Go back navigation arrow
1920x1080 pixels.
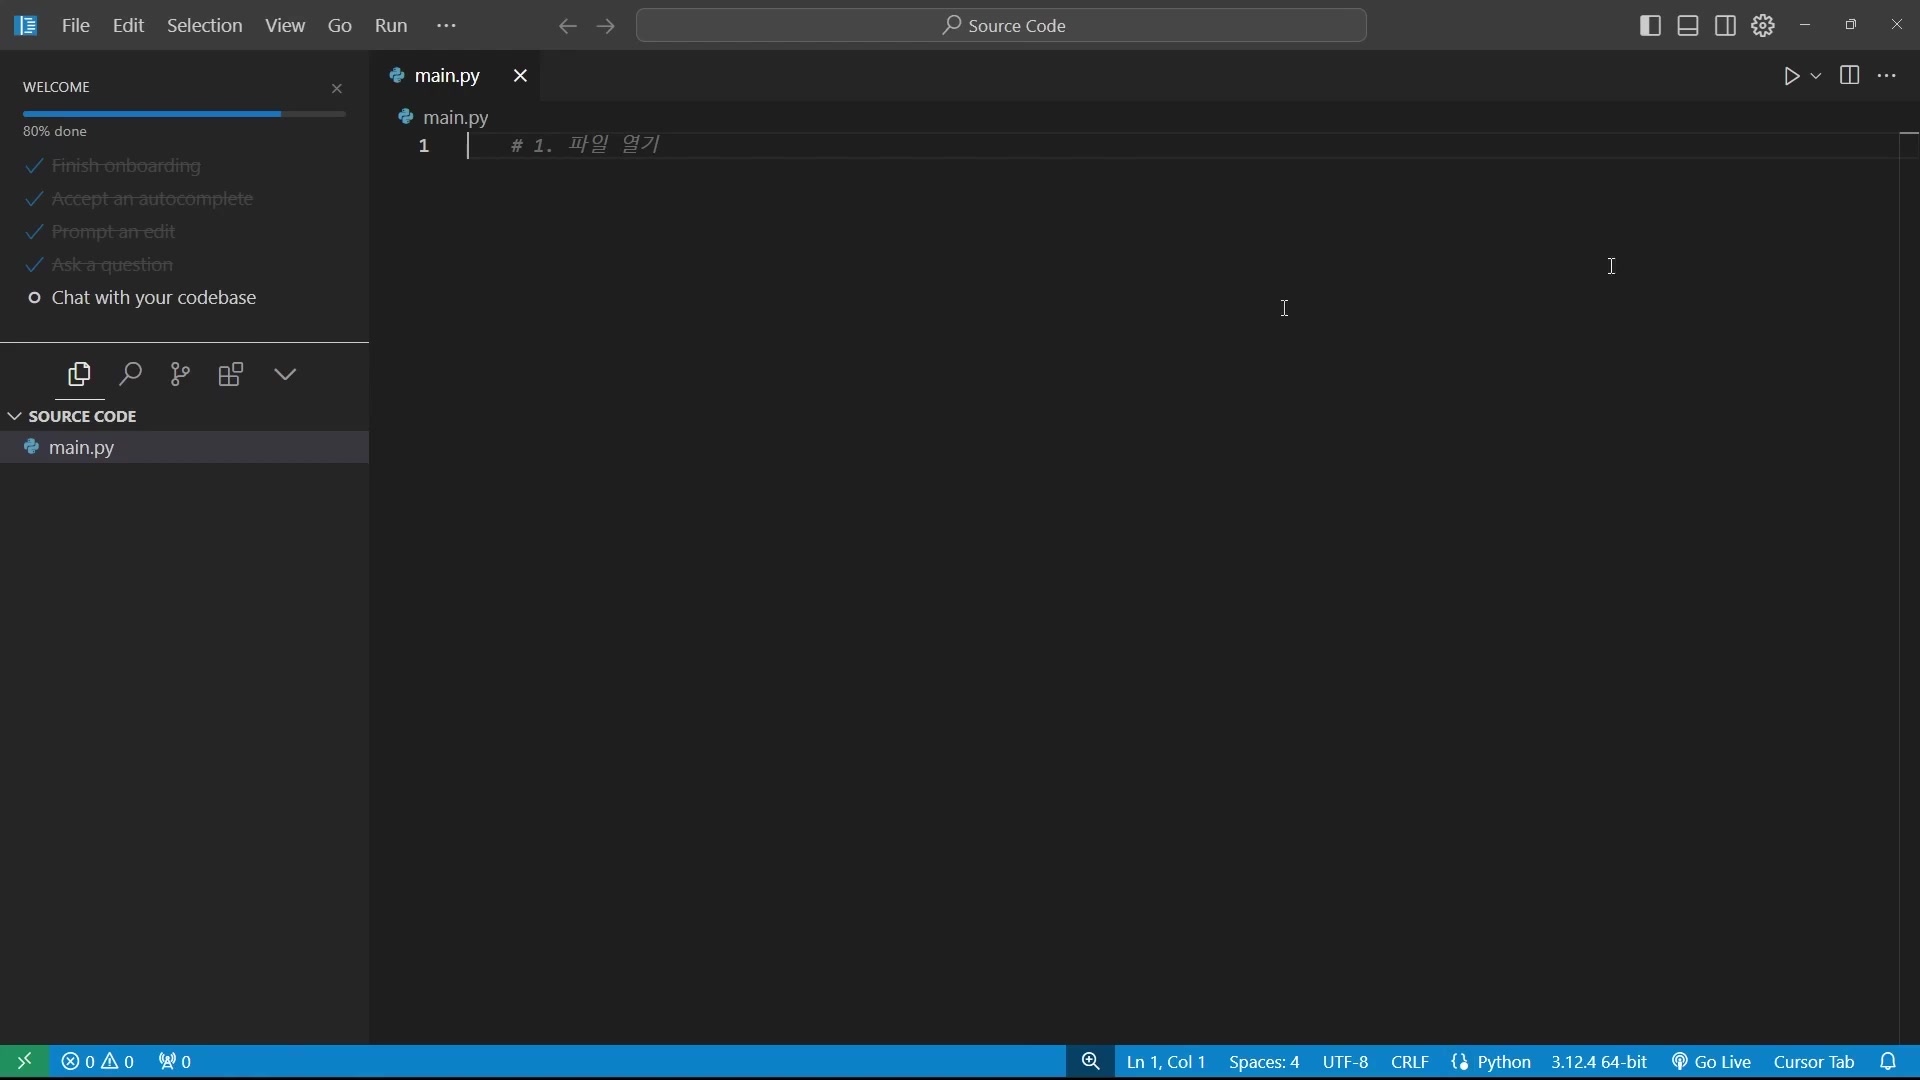tap(568, 27)
